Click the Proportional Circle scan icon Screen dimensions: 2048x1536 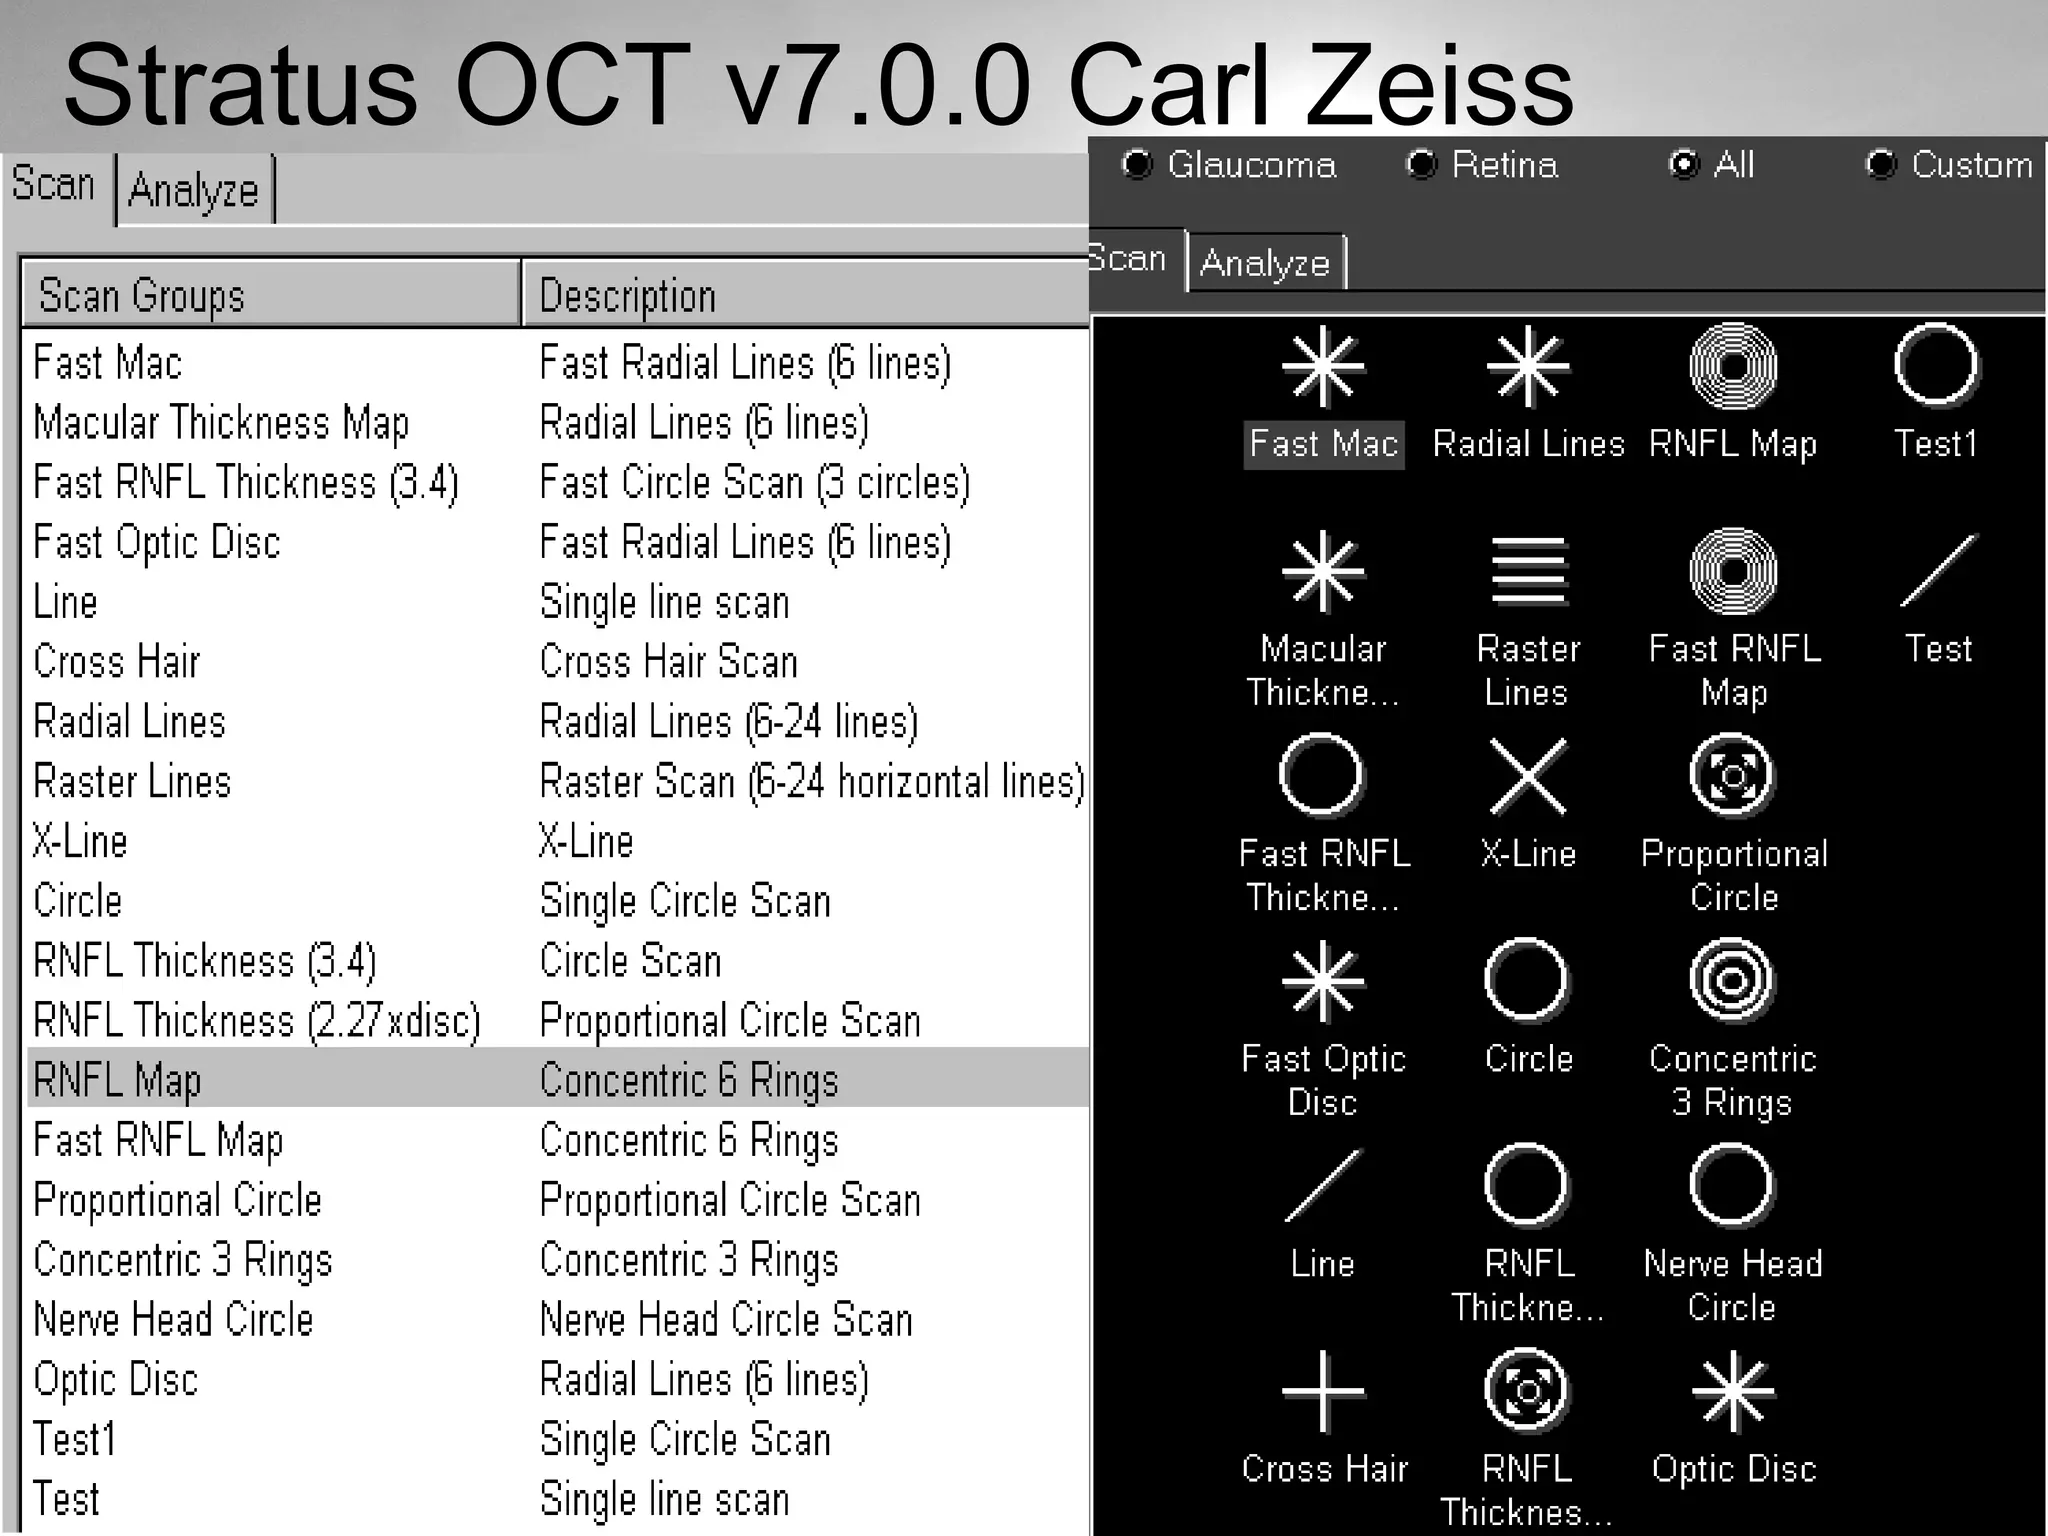click(1732, 777)
